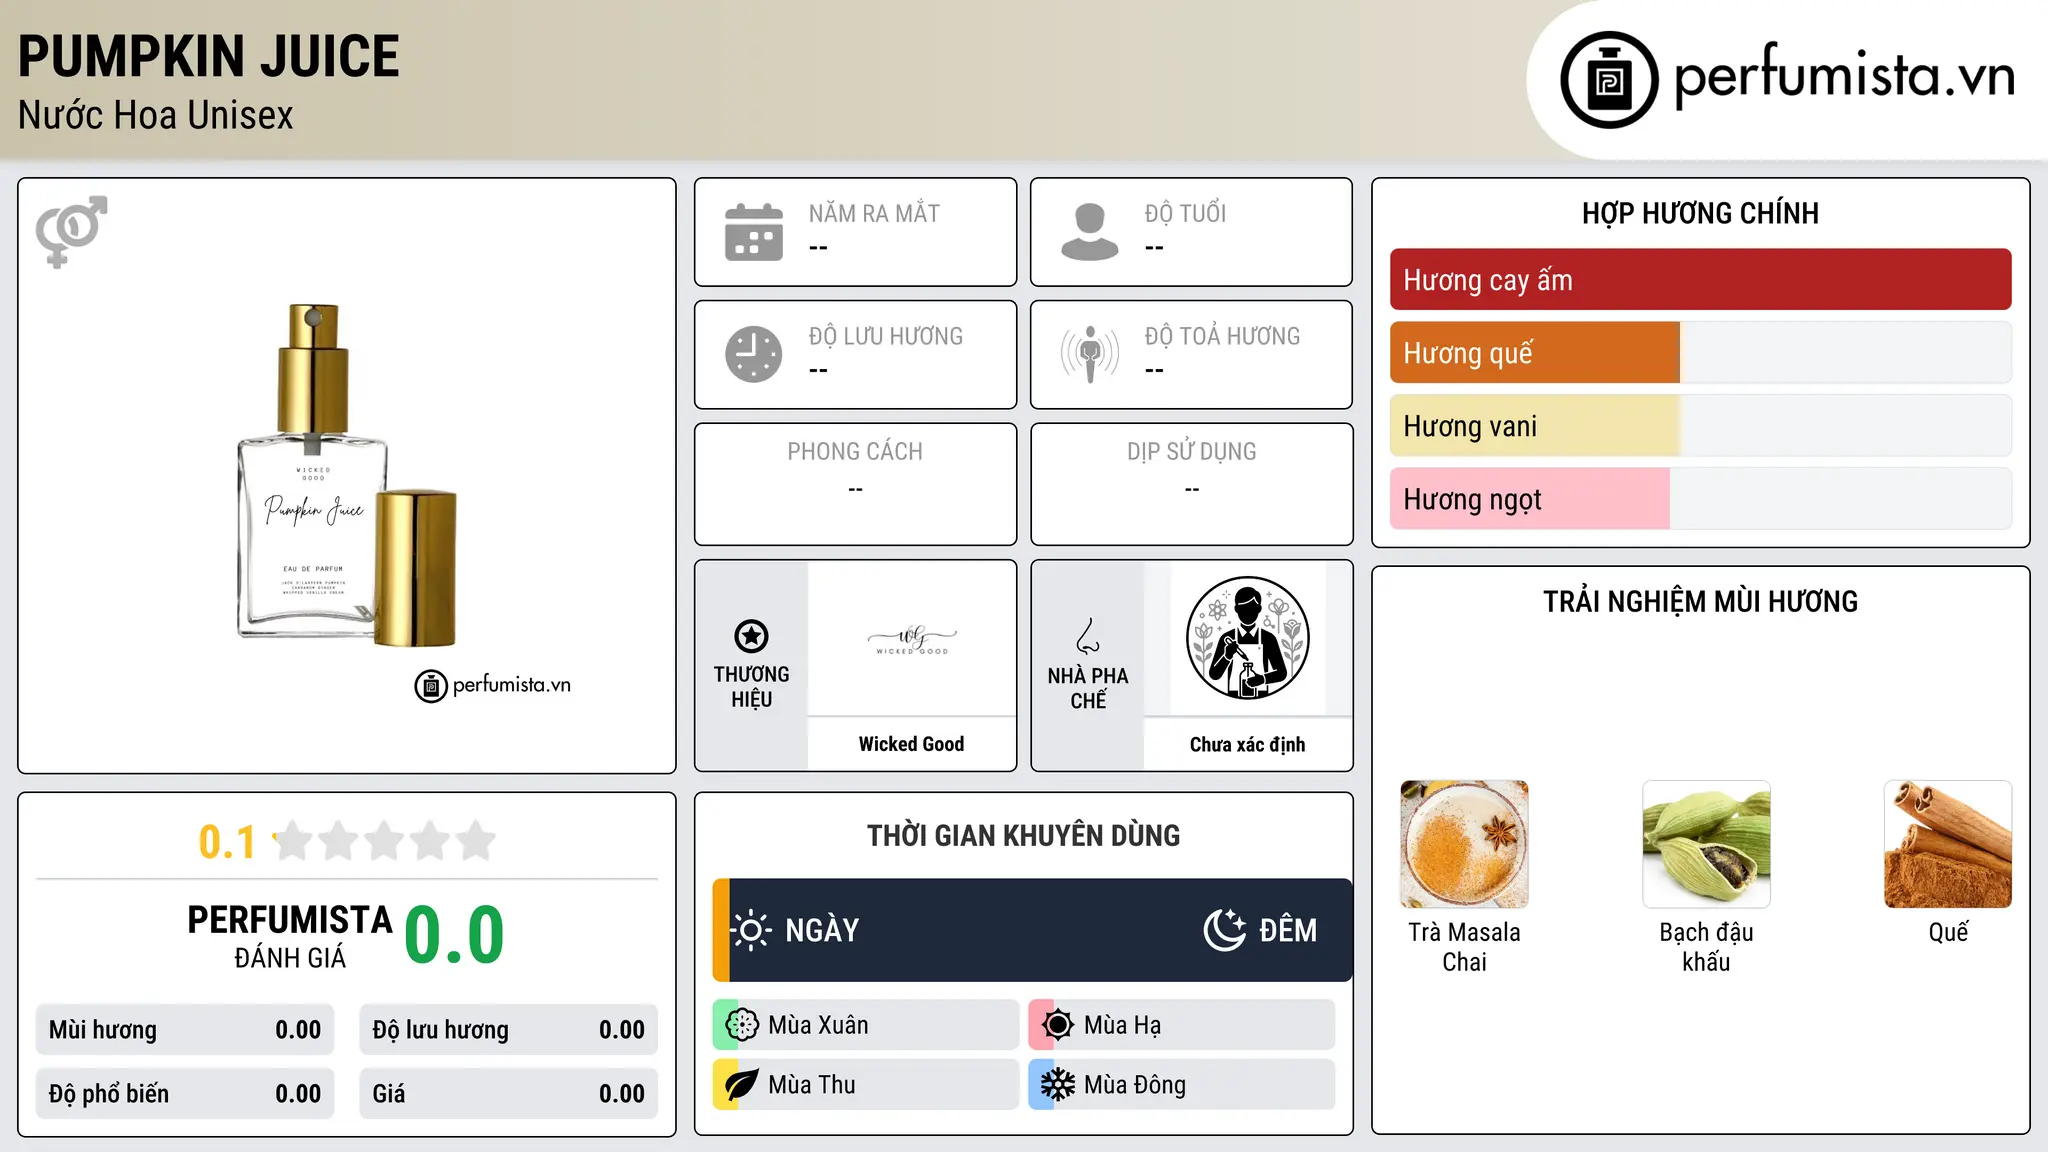
Task: Click the Độ lưu hương score row
Action: coord(508,1030)
